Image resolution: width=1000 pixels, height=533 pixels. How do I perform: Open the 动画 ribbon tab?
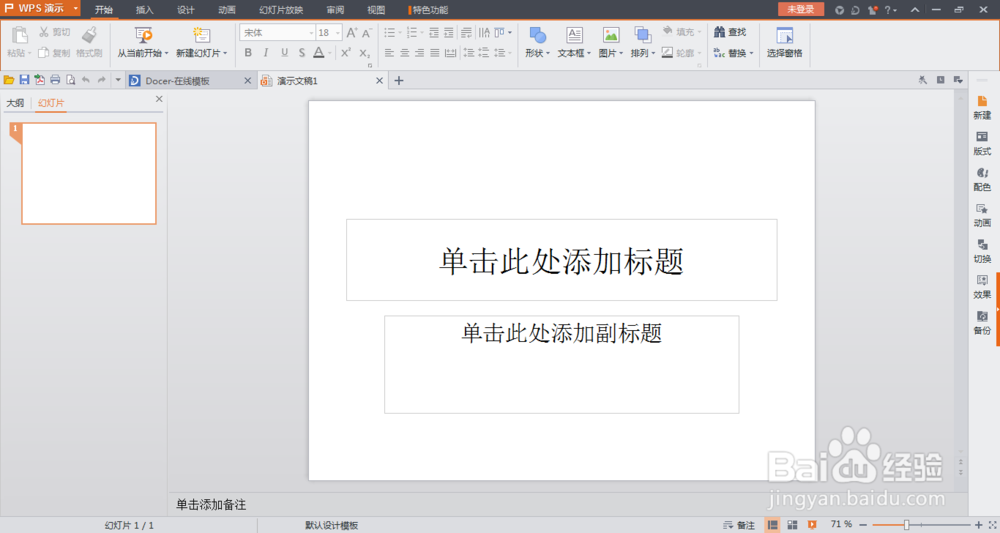tap(226, 10)
